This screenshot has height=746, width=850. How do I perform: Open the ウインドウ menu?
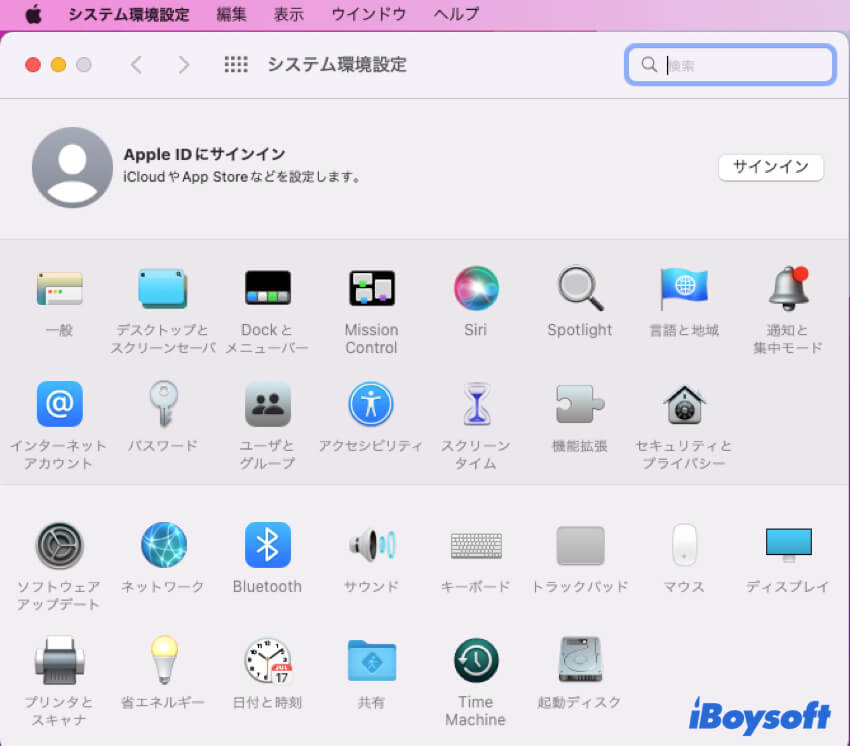click(x=369, y=14)
